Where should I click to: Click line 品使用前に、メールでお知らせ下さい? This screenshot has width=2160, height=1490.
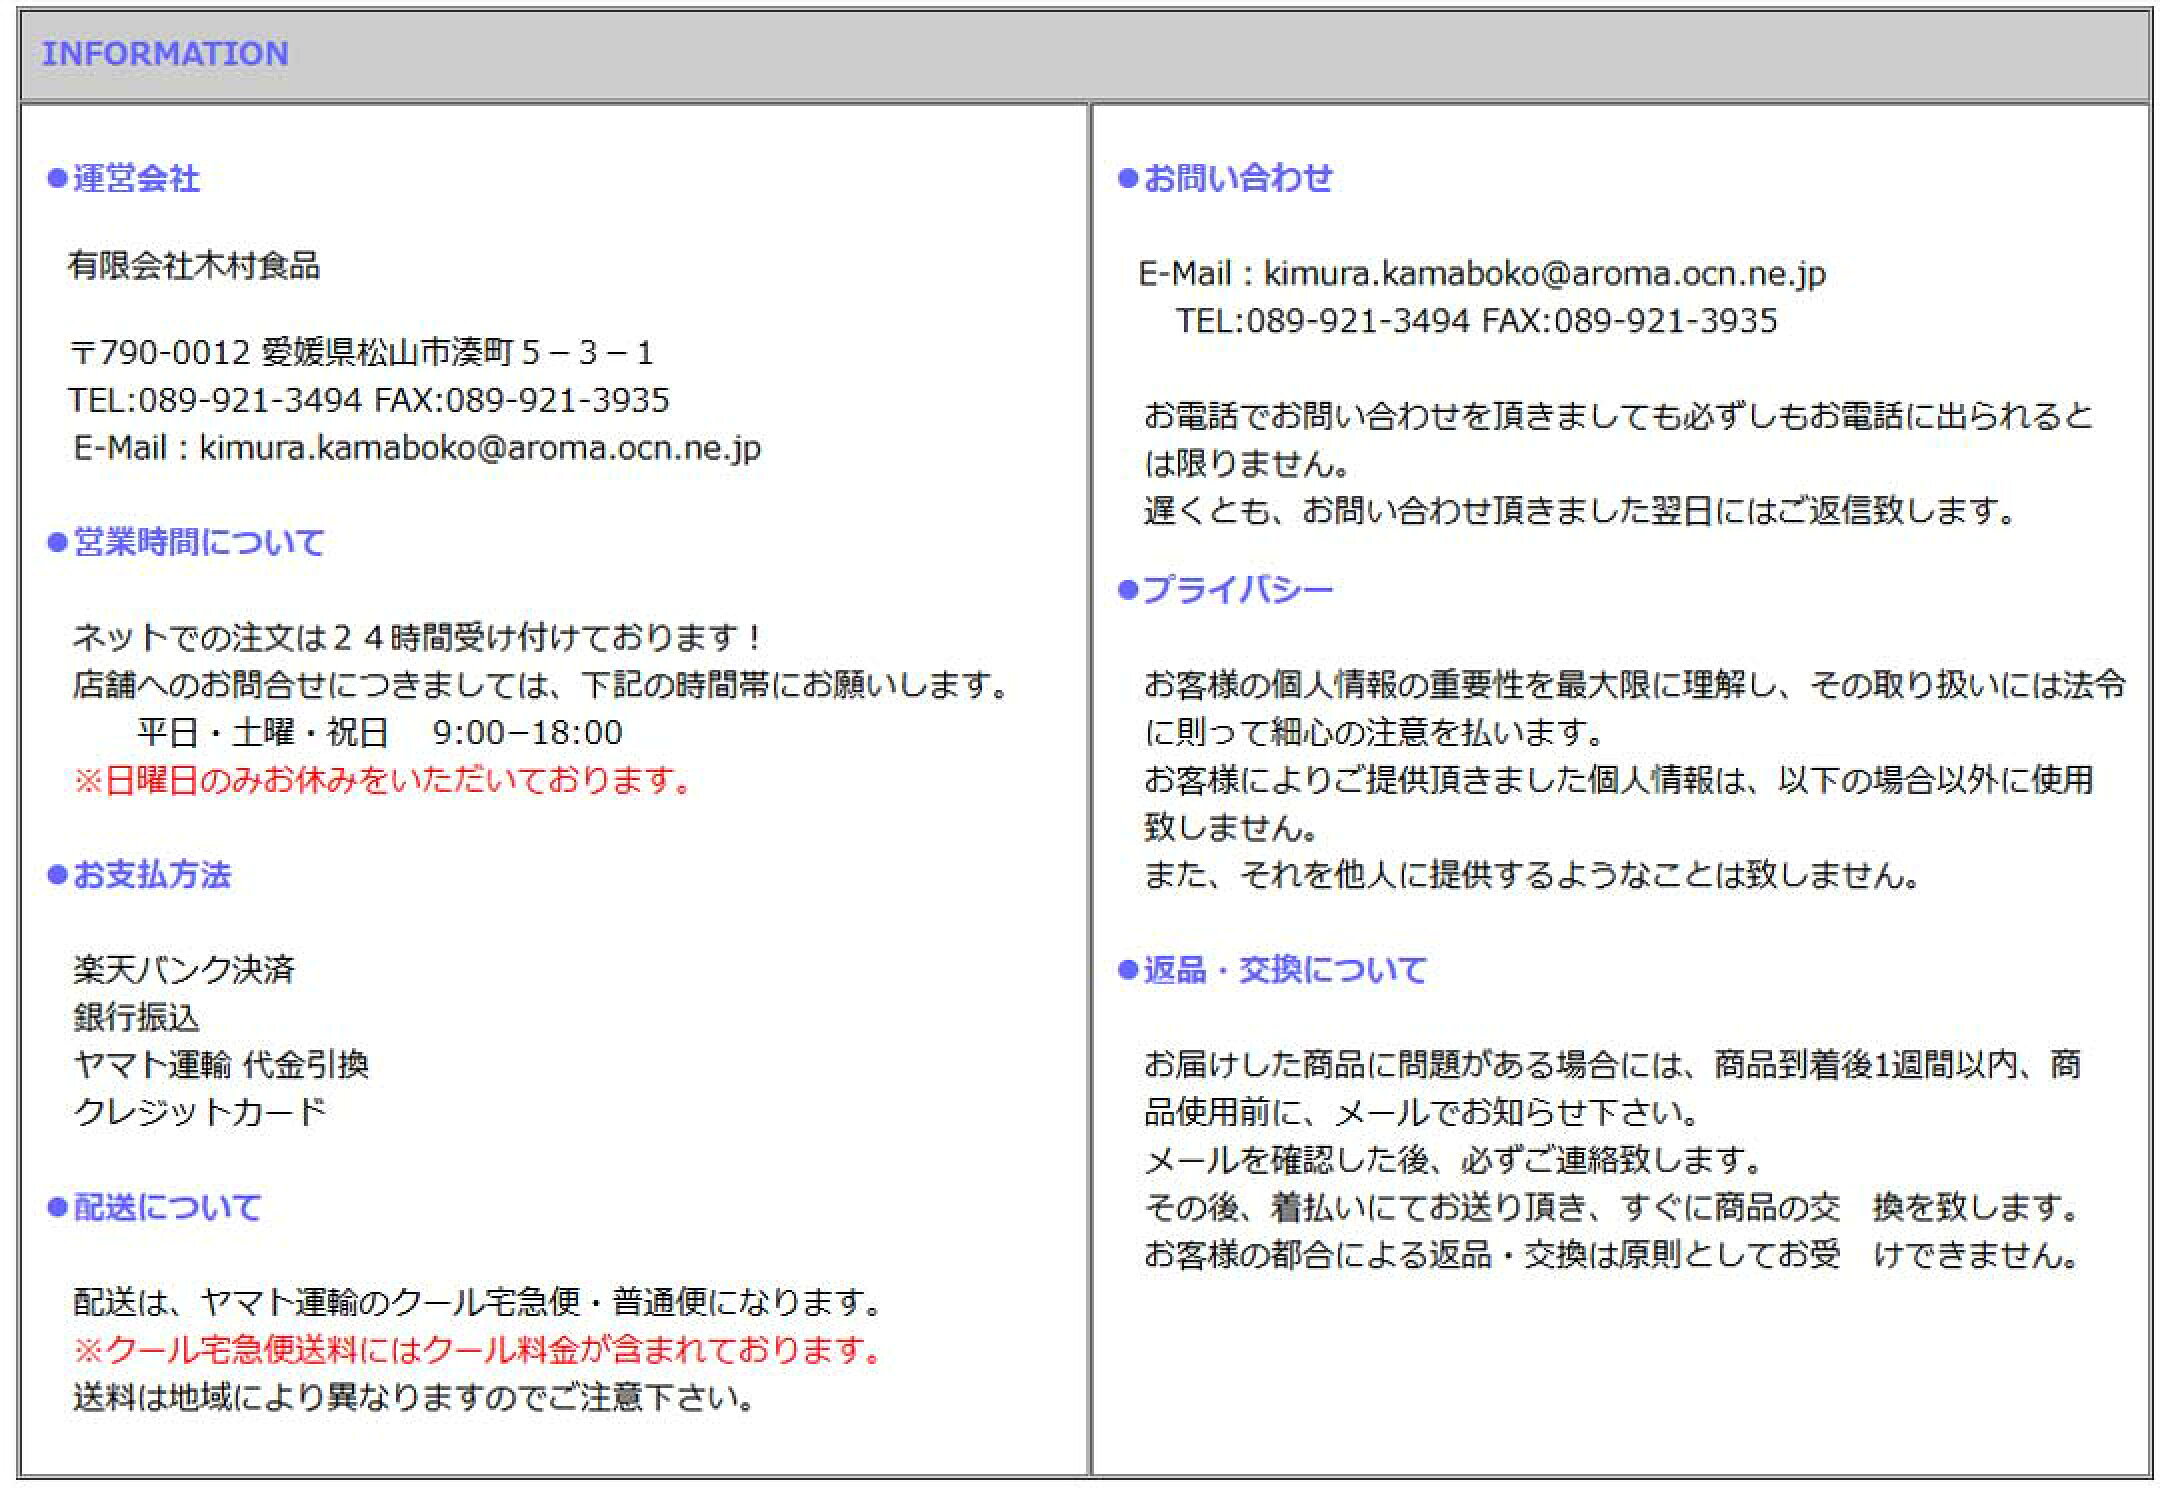[1424, 1112]
